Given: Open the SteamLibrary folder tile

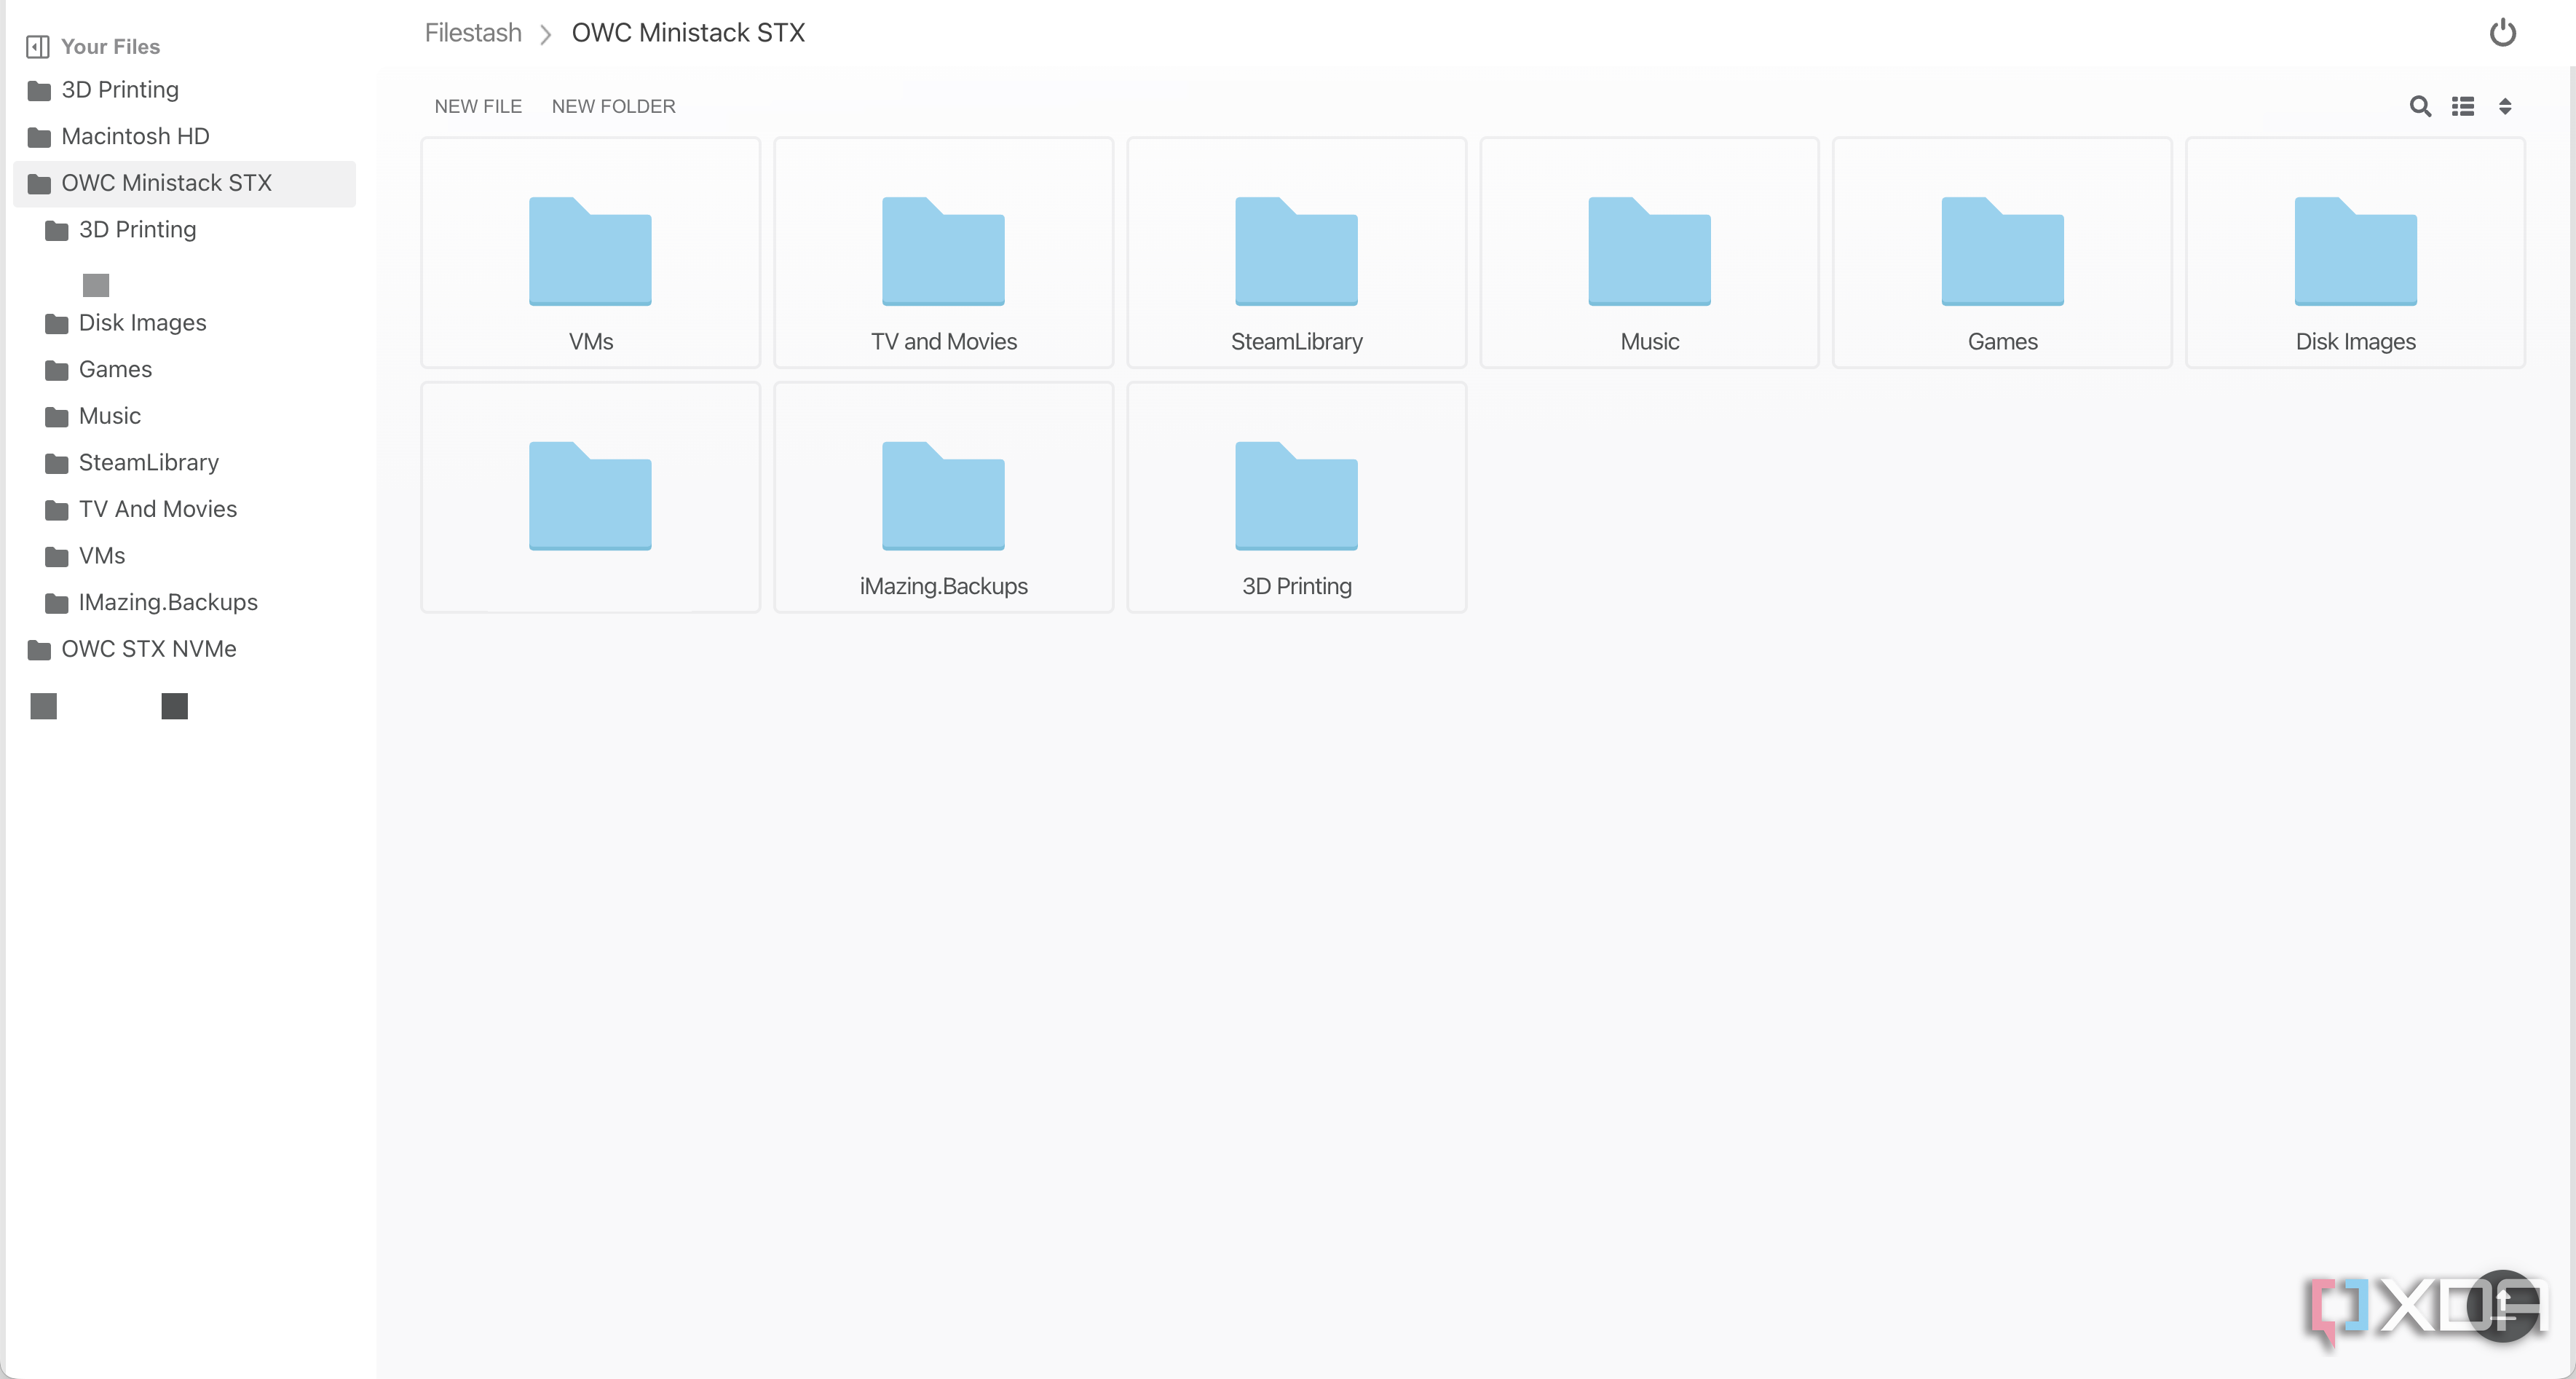Looking at the screenshot, I should click(x=1296, y=252).
